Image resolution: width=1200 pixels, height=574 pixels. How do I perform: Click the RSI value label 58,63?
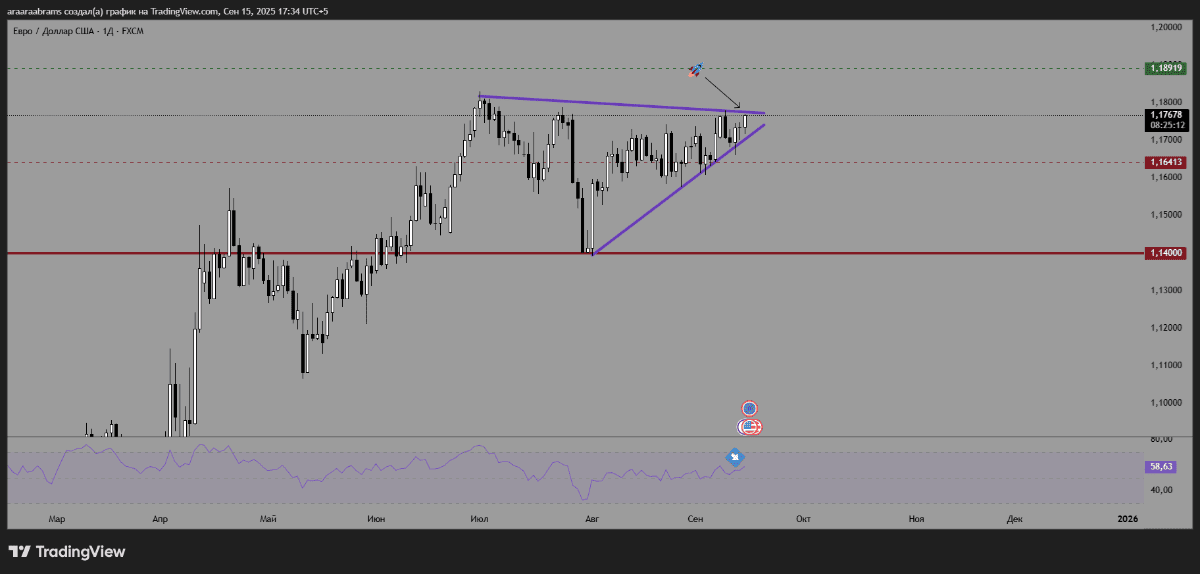point(1161,466)
